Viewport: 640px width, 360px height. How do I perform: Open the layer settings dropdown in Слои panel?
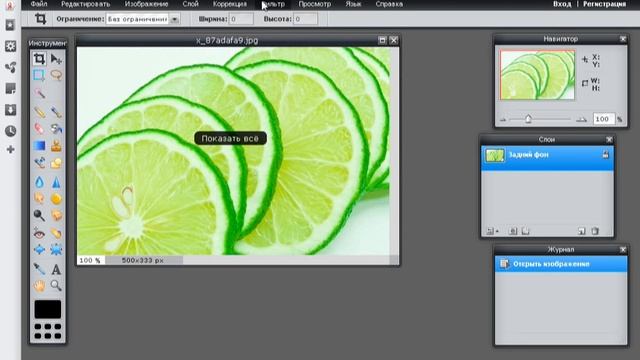[x=493, y=231]
